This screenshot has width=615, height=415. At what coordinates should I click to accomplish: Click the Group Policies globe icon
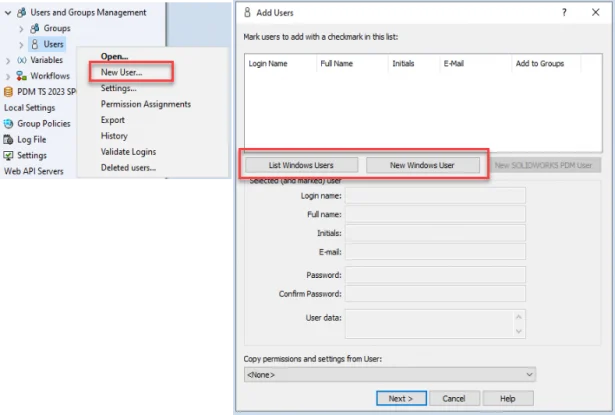[x=8, y=124]
